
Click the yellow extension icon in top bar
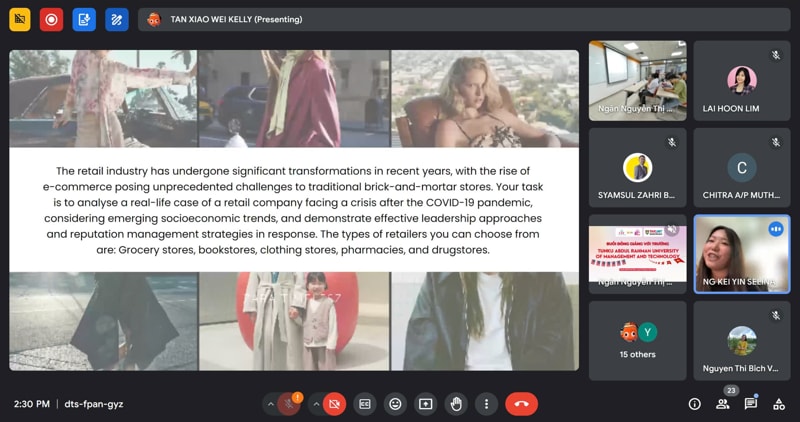pyautogui.click(x=20, y=19)
